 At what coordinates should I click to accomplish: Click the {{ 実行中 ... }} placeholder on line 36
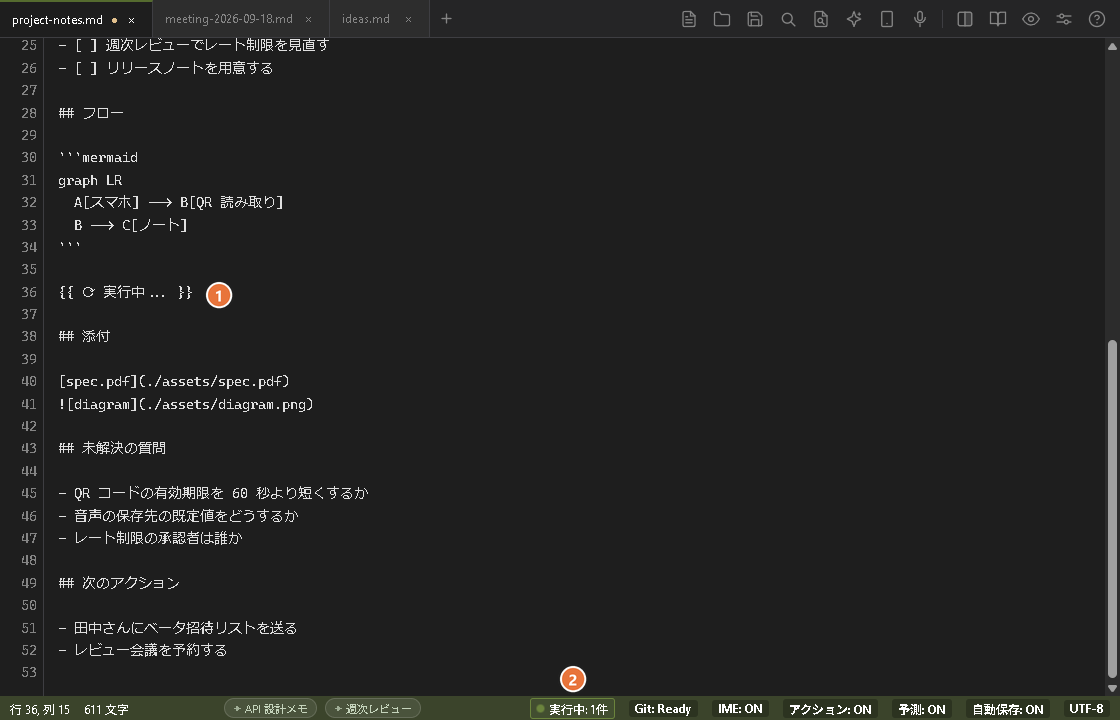tap(126, 291)
